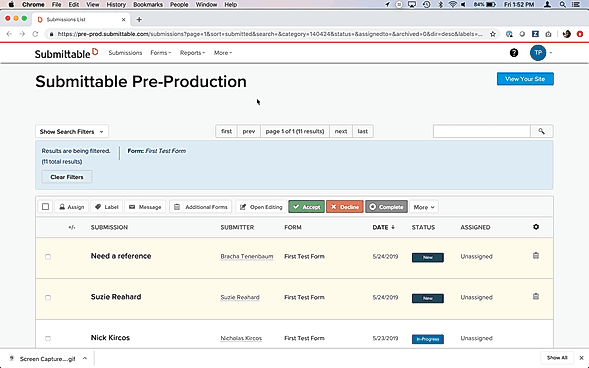Jump to the last results page

click(x=362, y=131)
